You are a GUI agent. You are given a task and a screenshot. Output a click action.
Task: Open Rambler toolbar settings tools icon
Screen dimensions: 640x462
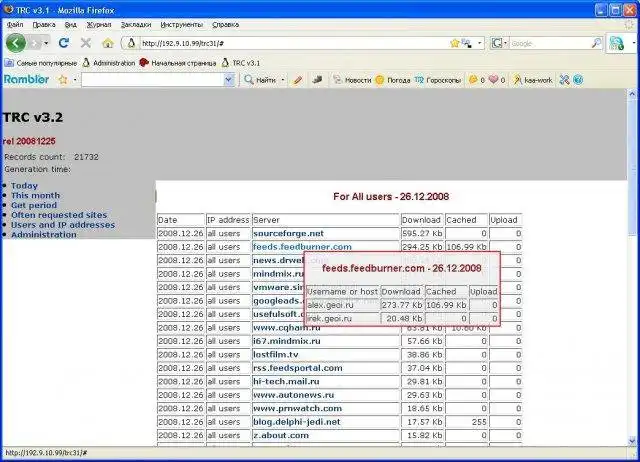tap(564, 80)
